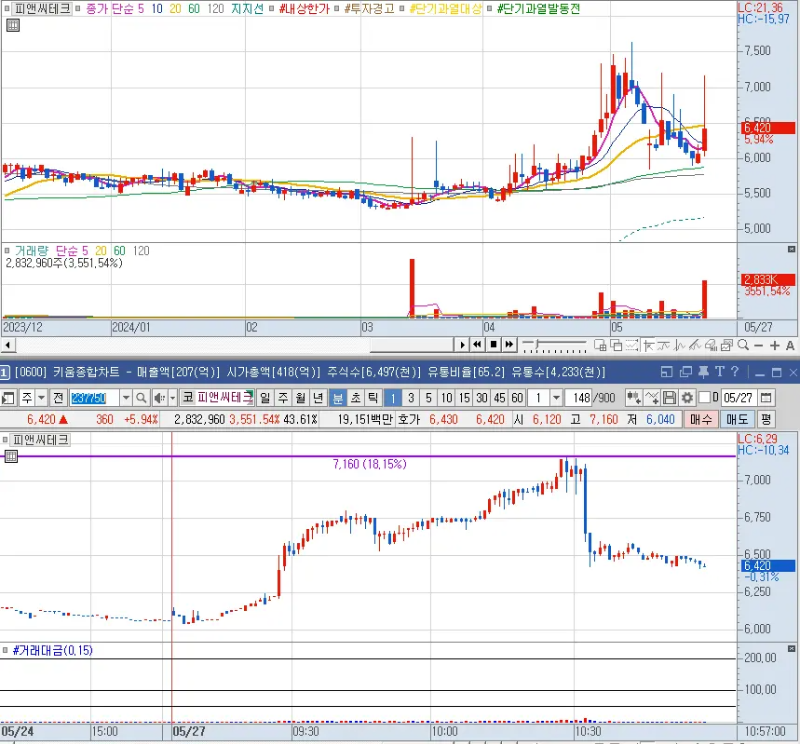Select the '년' yearly period tab
Viewport: 800px width, 744px height.
click(x=318, y=398)
